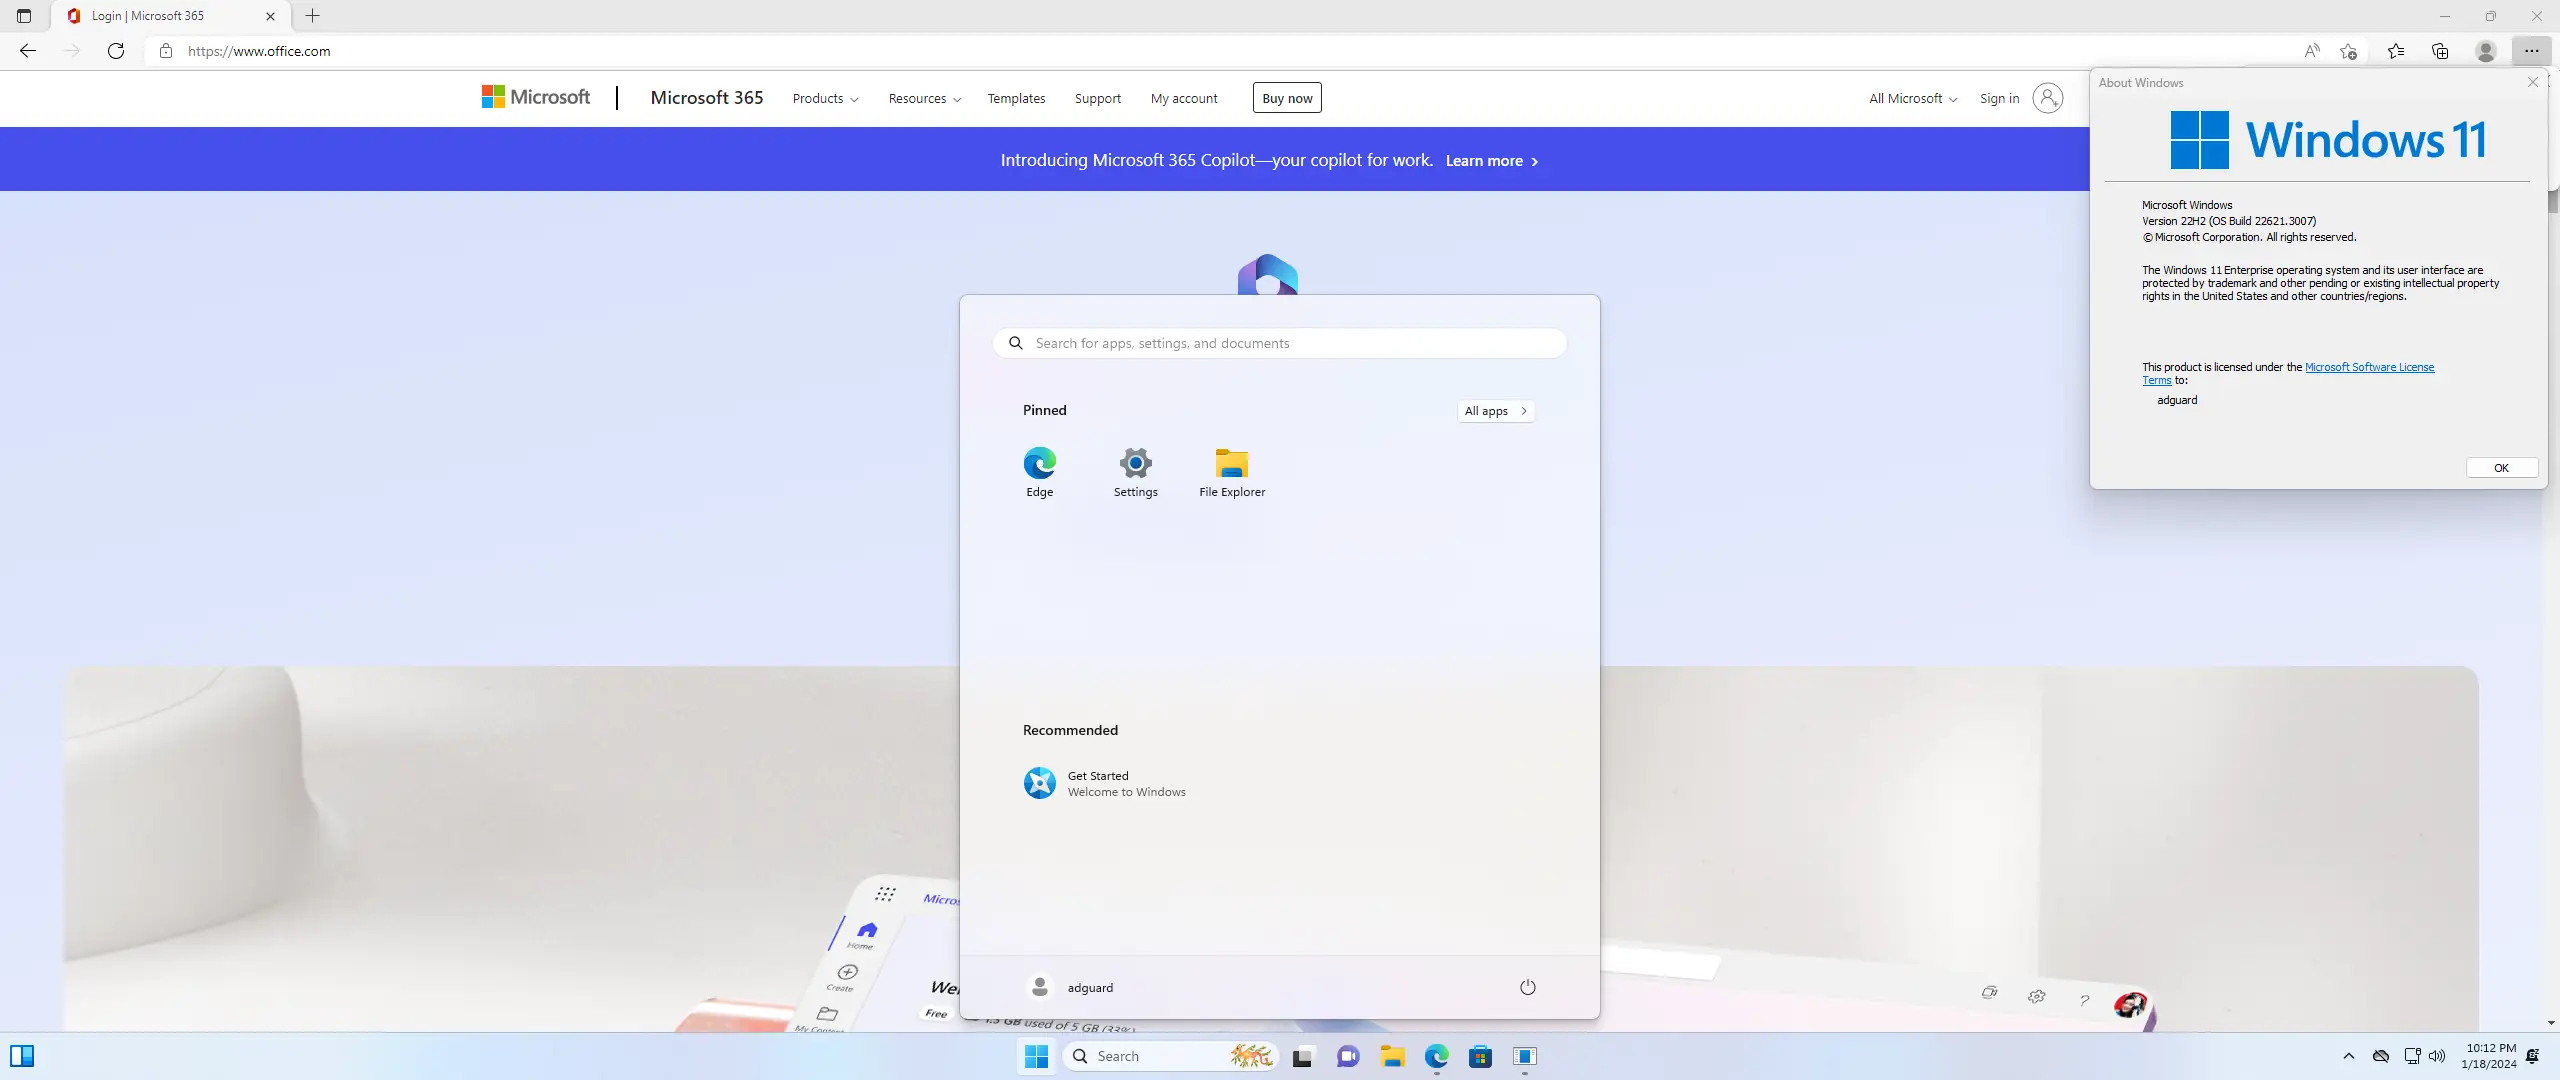Launch Microsoft Store from the taskbar
This screenshot has width=2560, height=1080.
click(1480, 1056)
